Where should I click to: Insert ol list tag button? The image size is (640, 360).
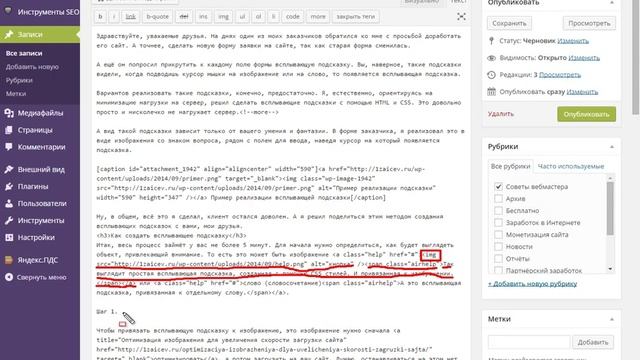(258, 17)
